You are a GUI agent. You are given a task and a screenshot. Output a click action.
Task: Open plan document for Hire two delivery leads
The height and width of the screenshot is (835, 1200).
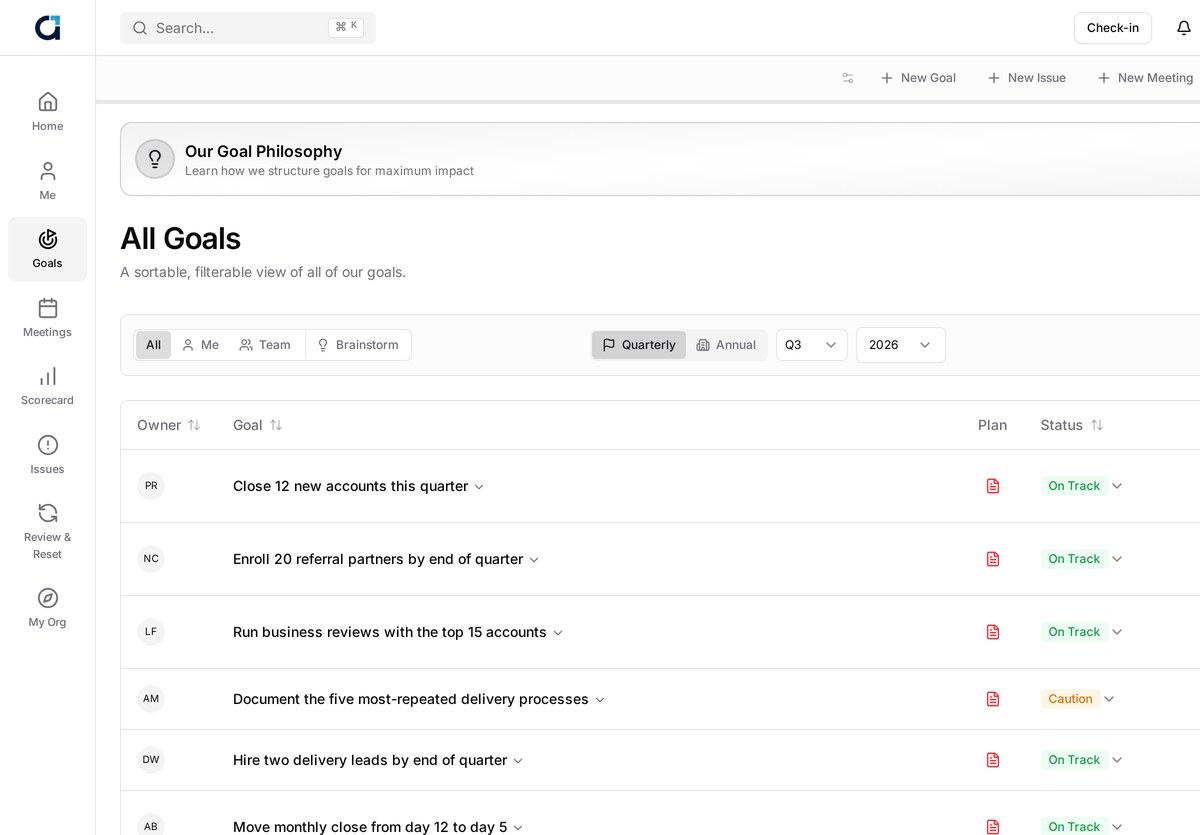993,760
